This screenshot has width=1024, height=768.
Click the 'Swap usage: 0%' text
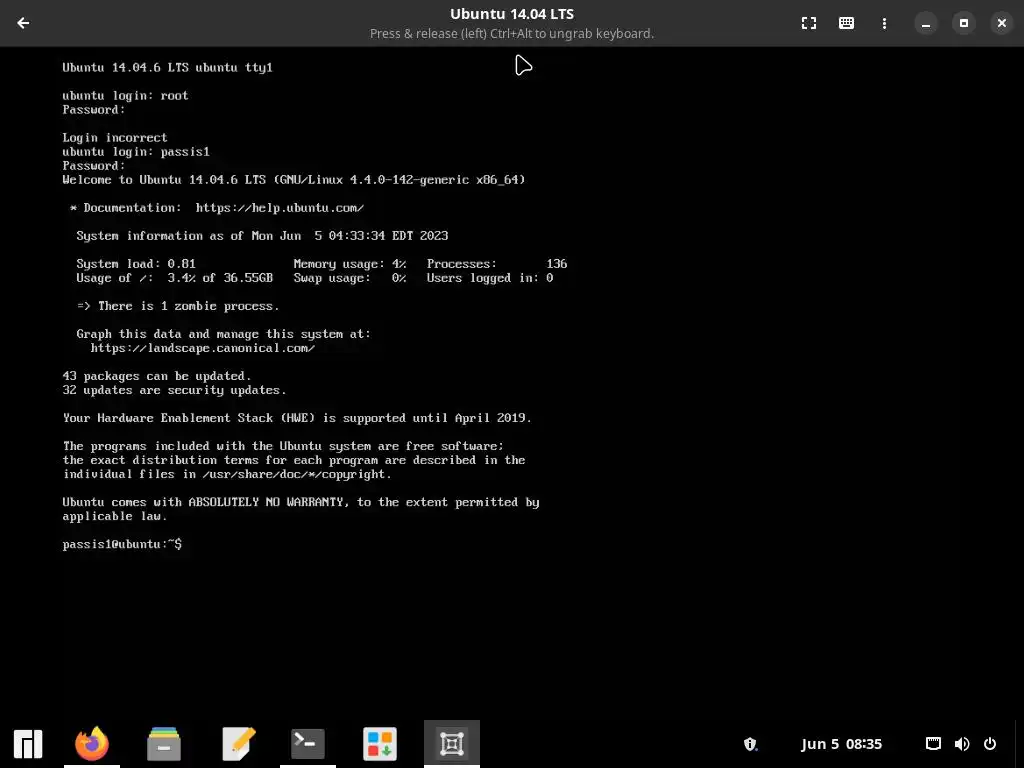click(x=350, y=278)
